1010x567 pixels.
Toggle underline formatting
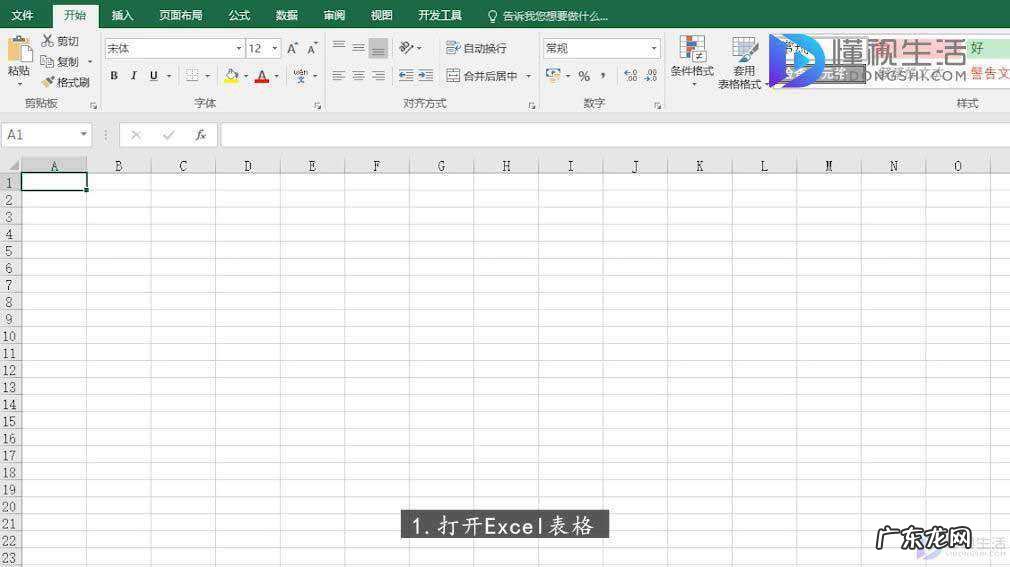pos(153,76)
